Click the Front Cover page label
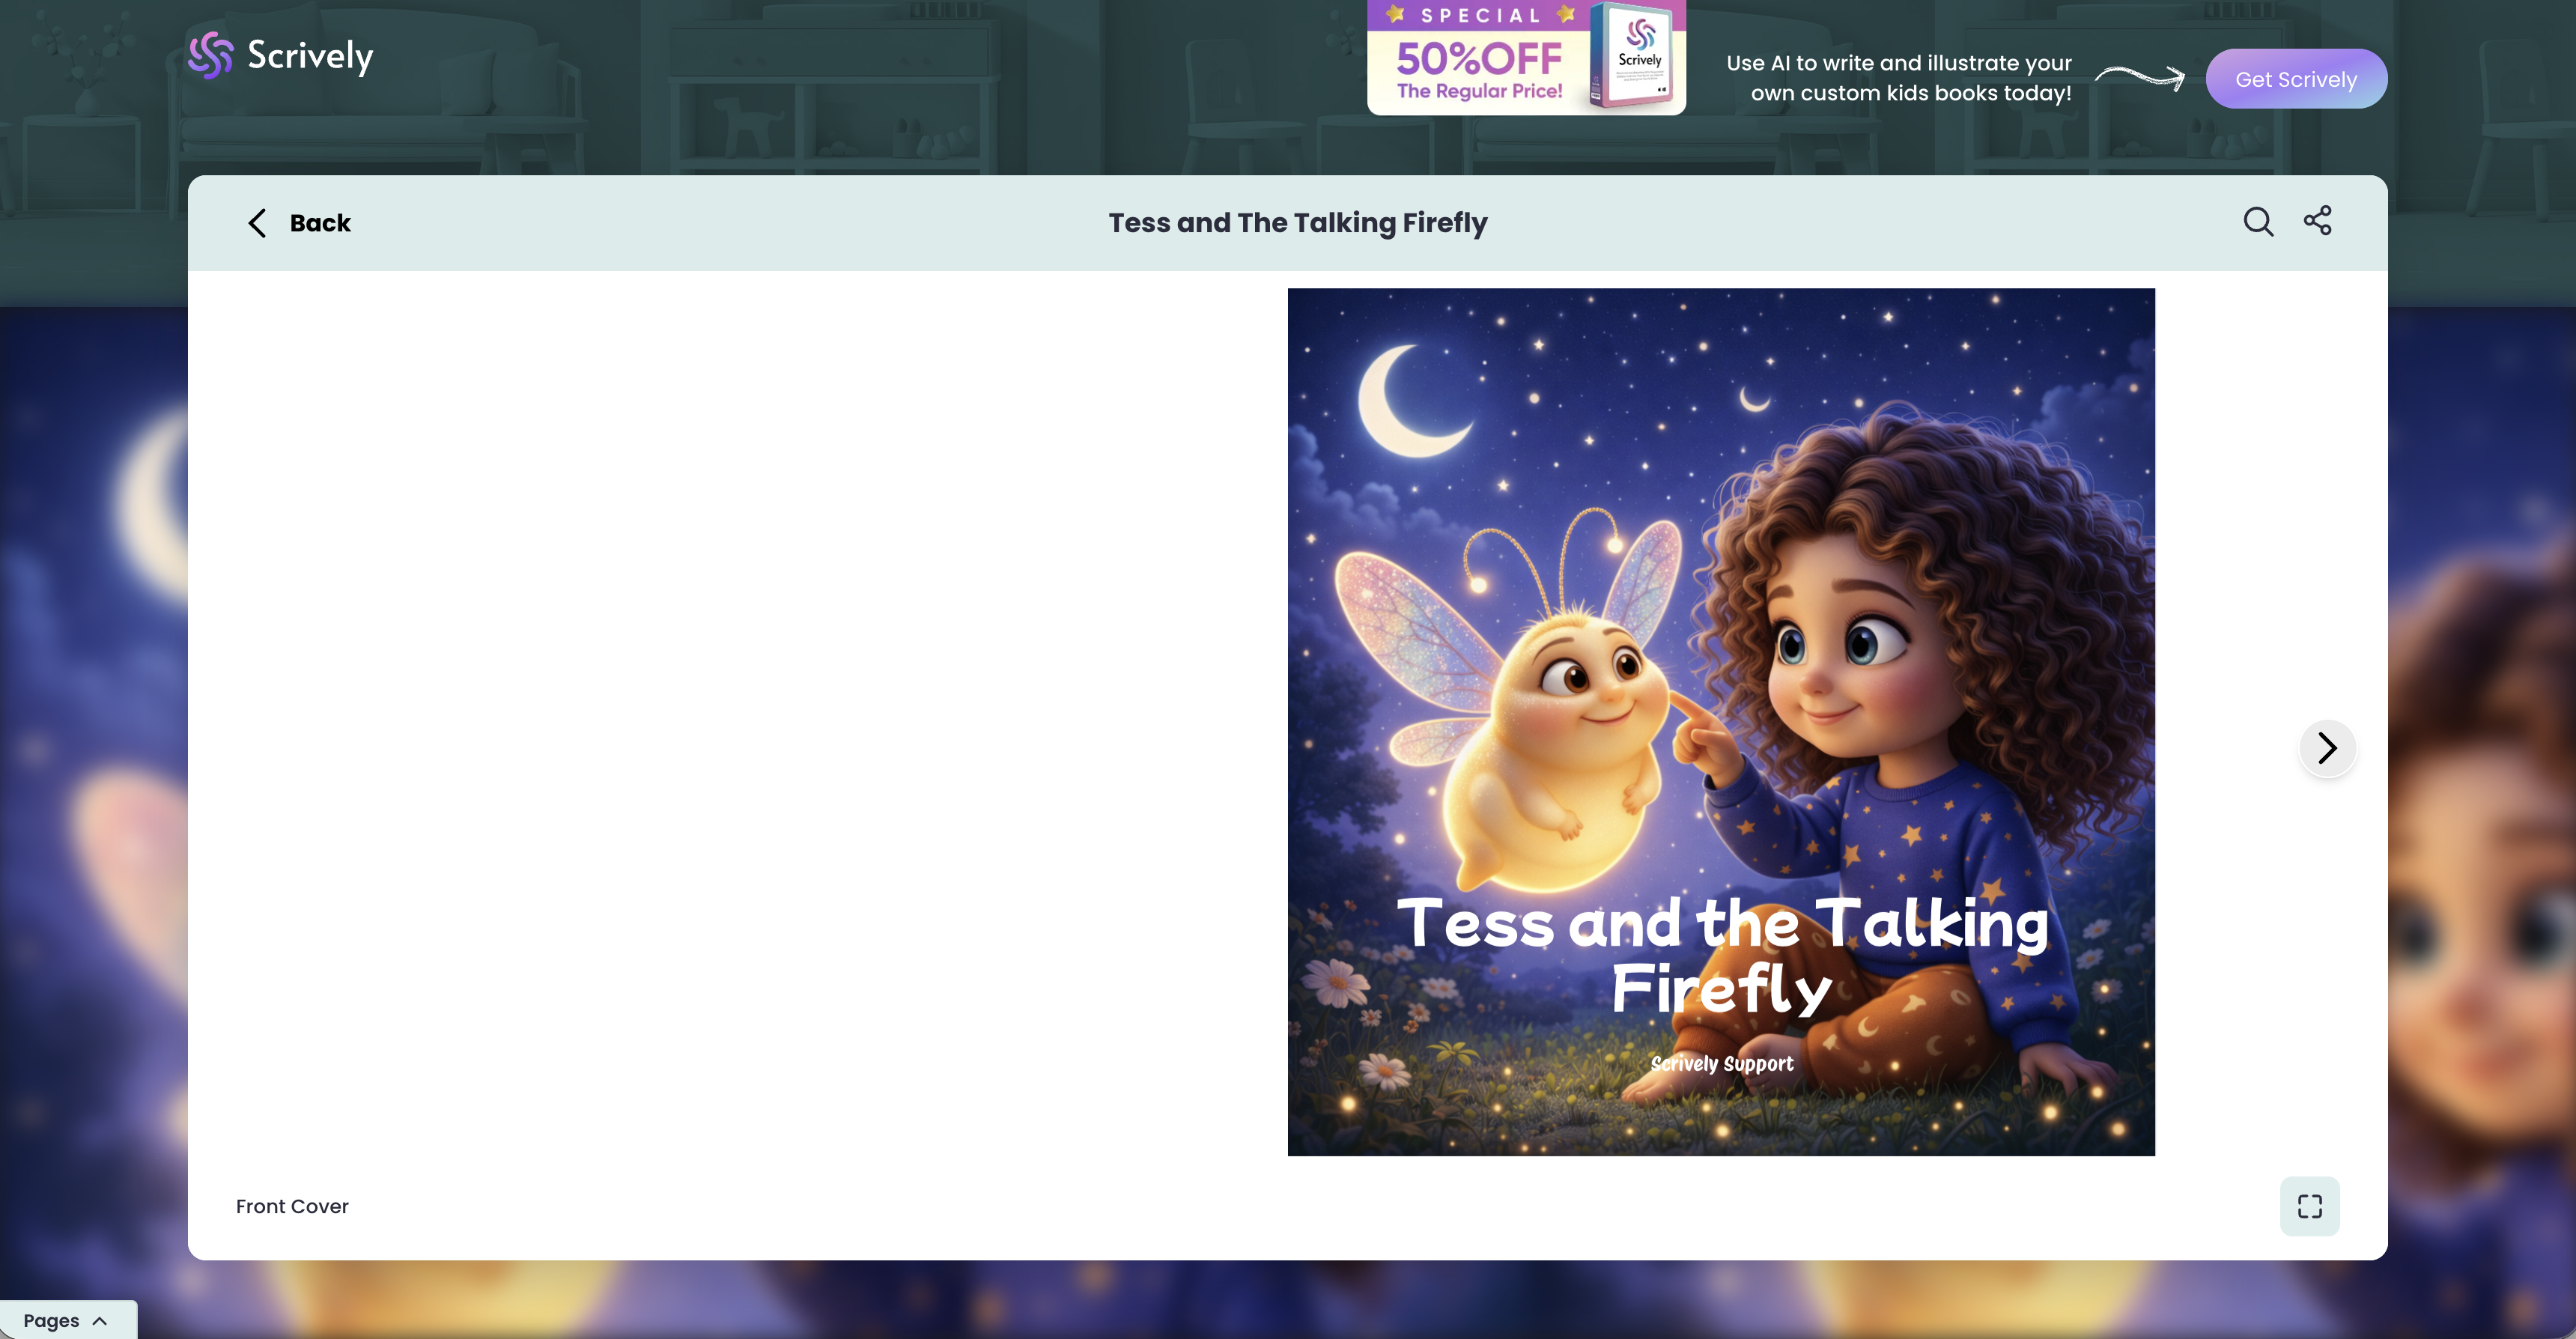This screenshot has height=1339, width=2576. point(292,1206)
